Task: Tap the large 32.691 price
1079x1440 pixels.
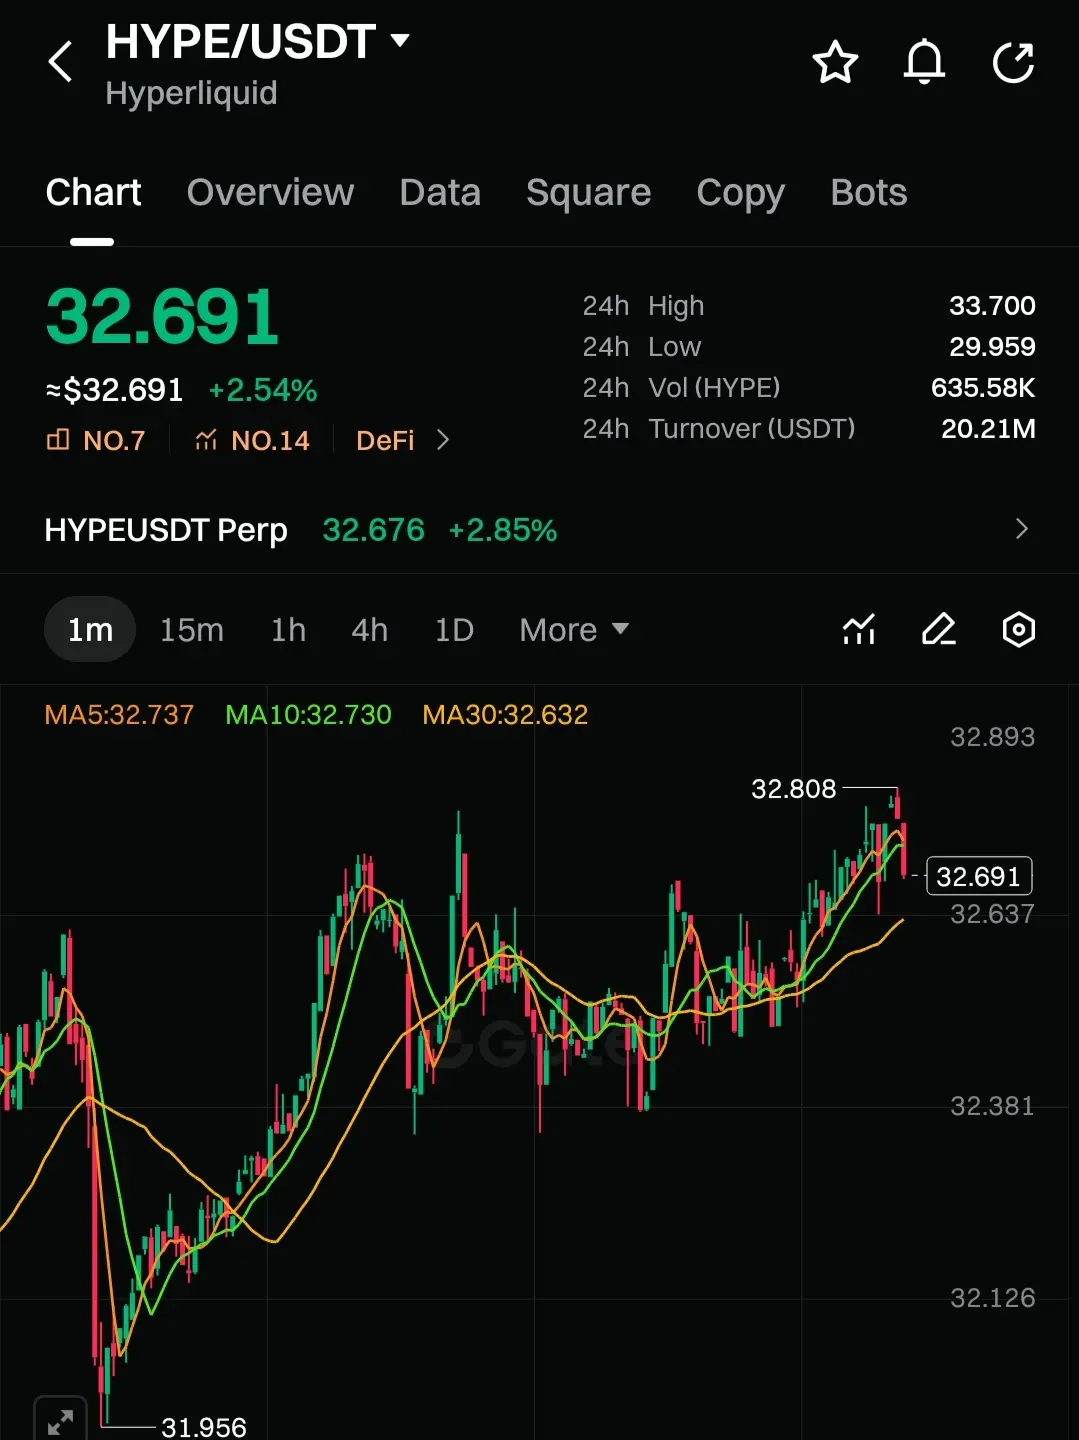Action: coord(162,317)
